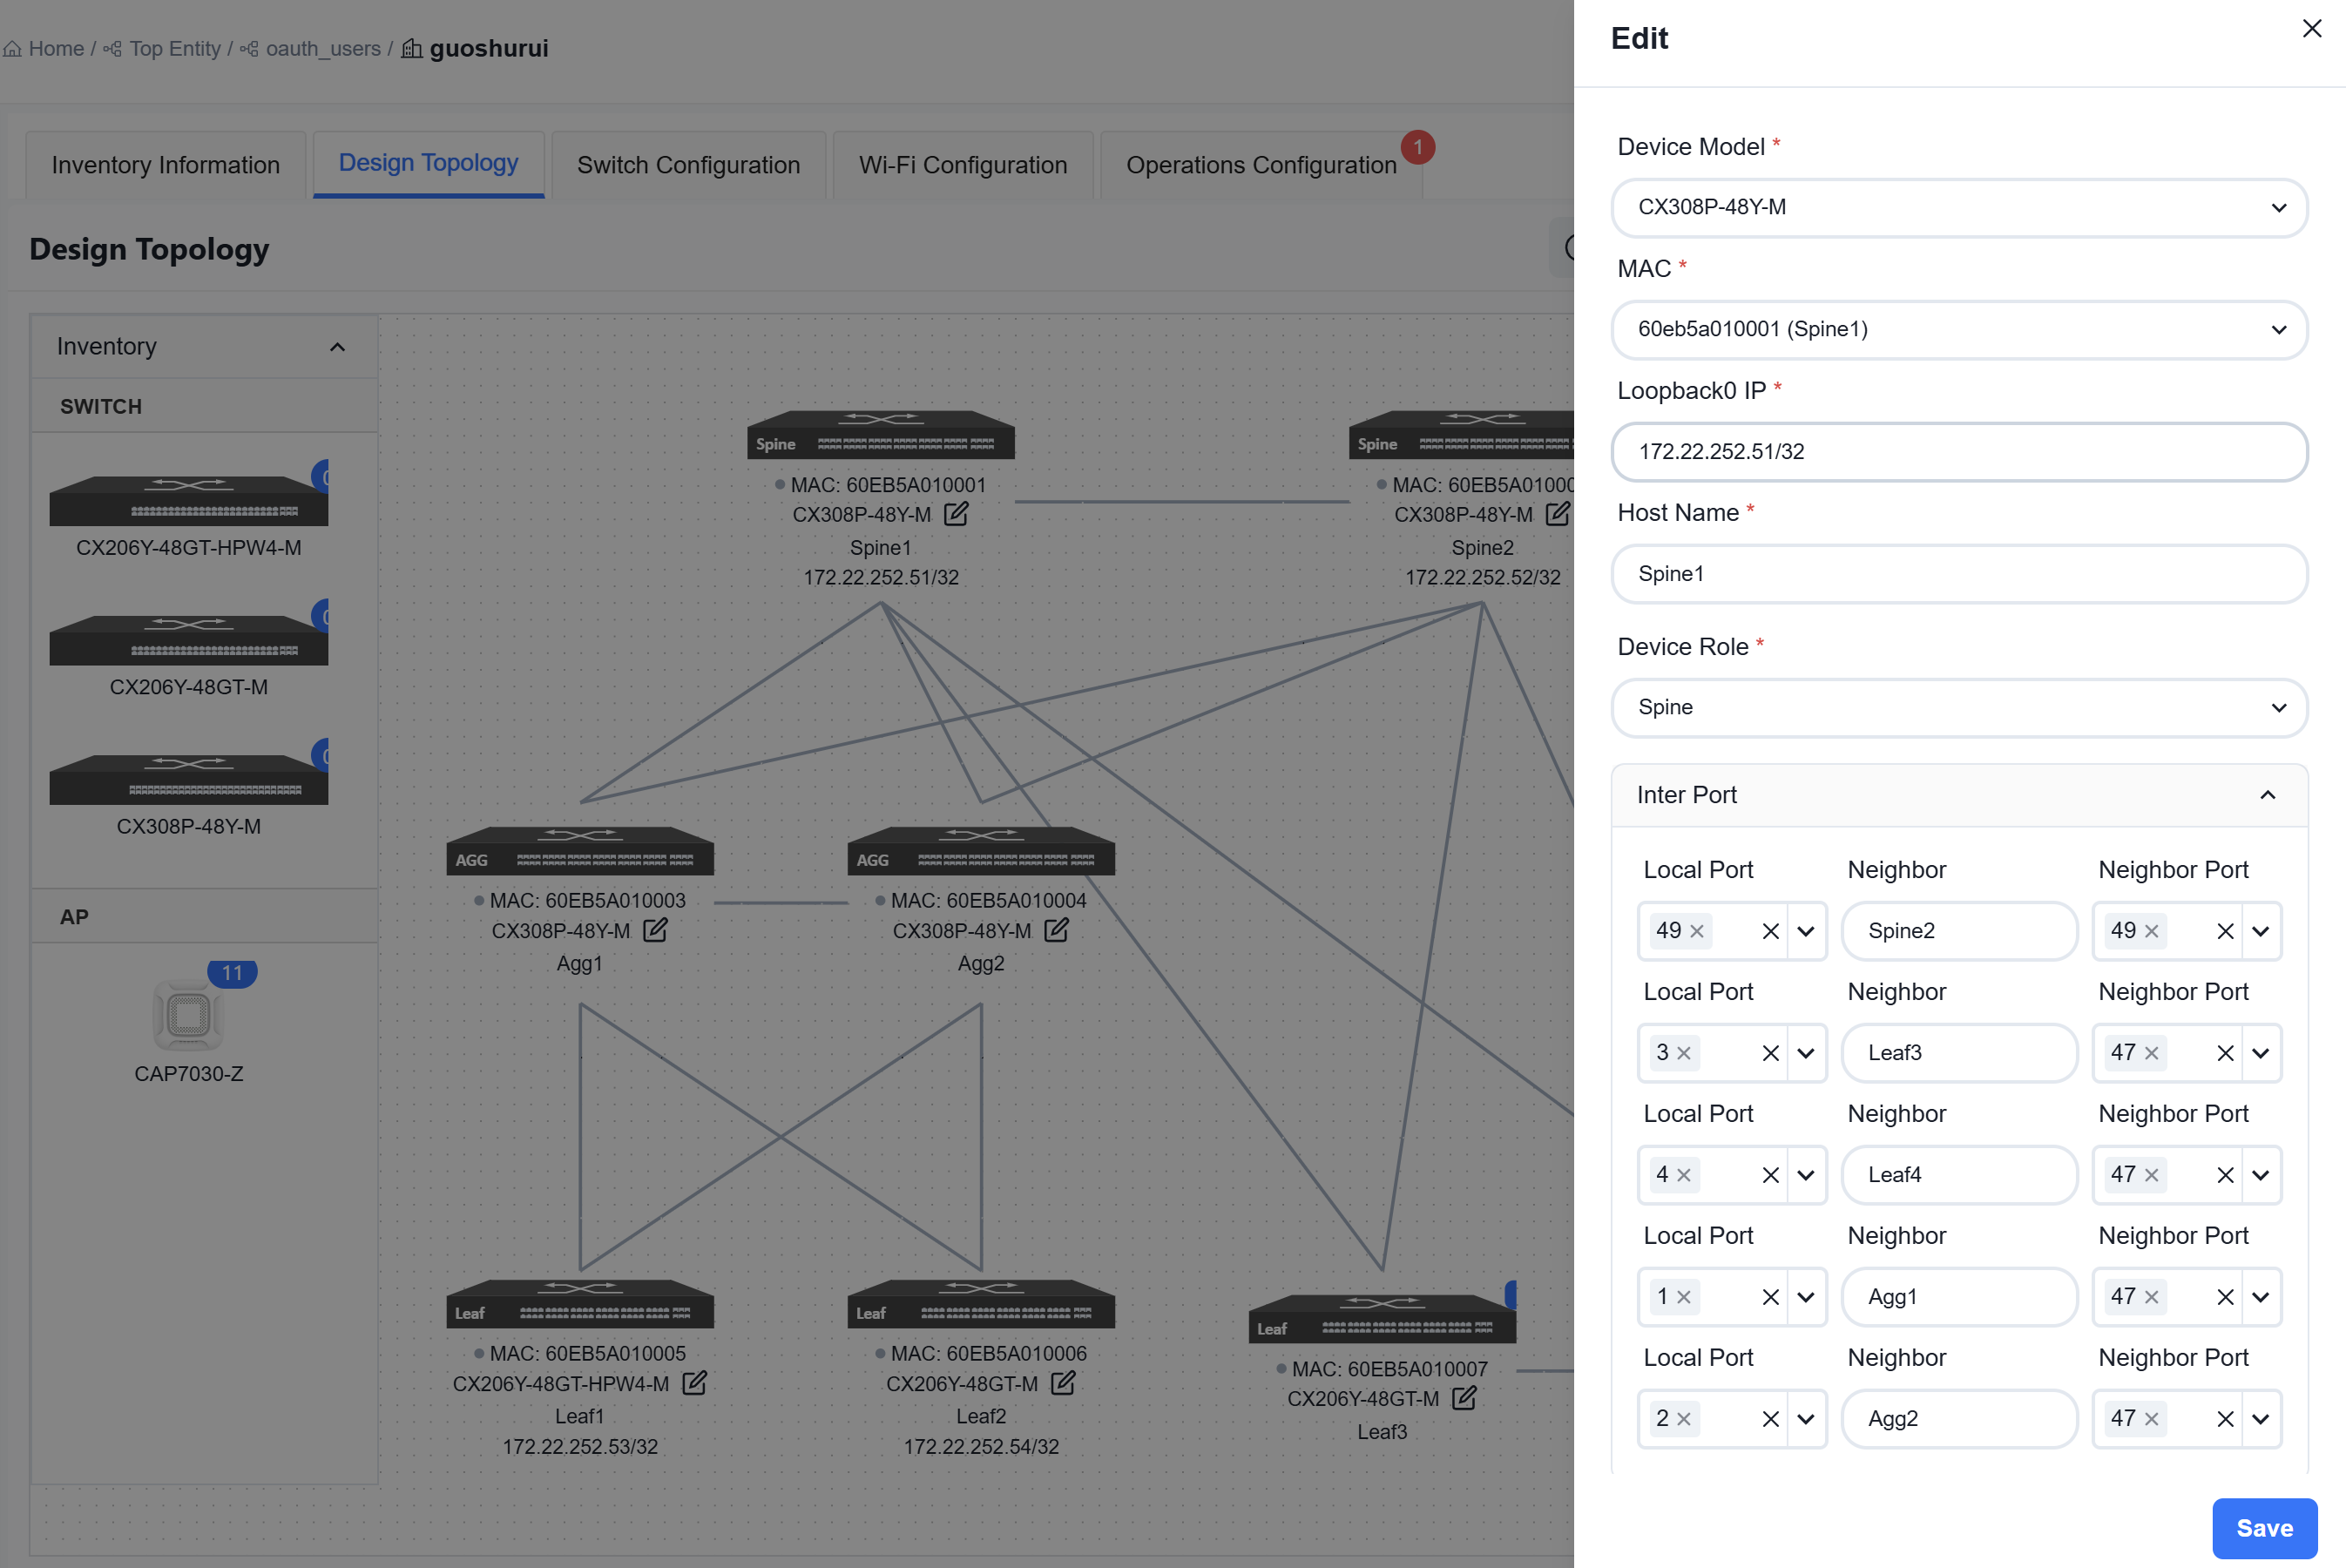This screenshot has width=2346, height=1568.
Task: Clear neighbor port selection in Agg2 row
Action: coord(2225,1420)
